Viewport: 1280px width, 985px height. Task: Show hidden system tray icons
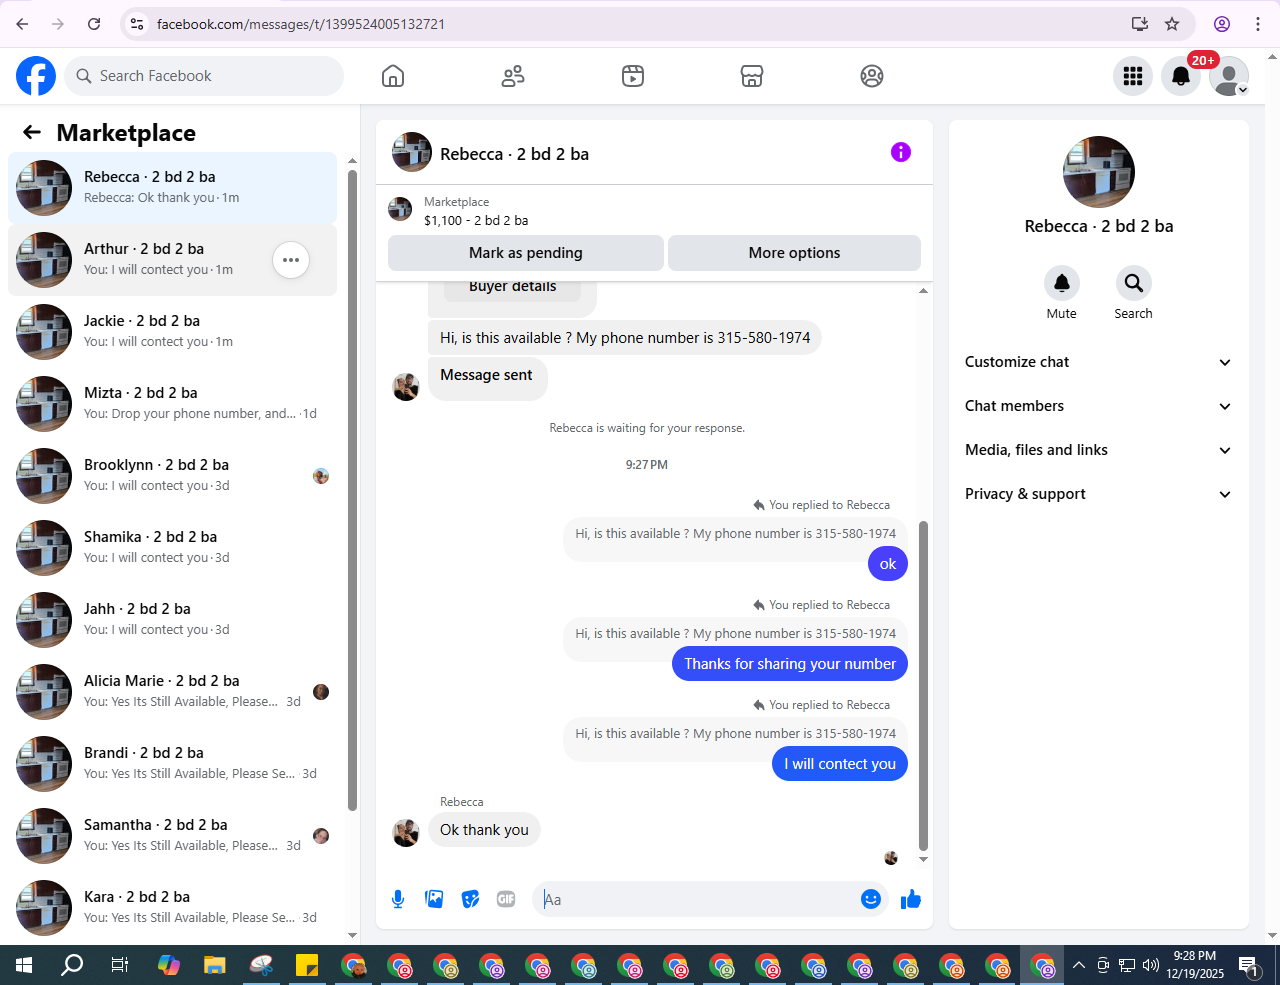pos(1078,965)
